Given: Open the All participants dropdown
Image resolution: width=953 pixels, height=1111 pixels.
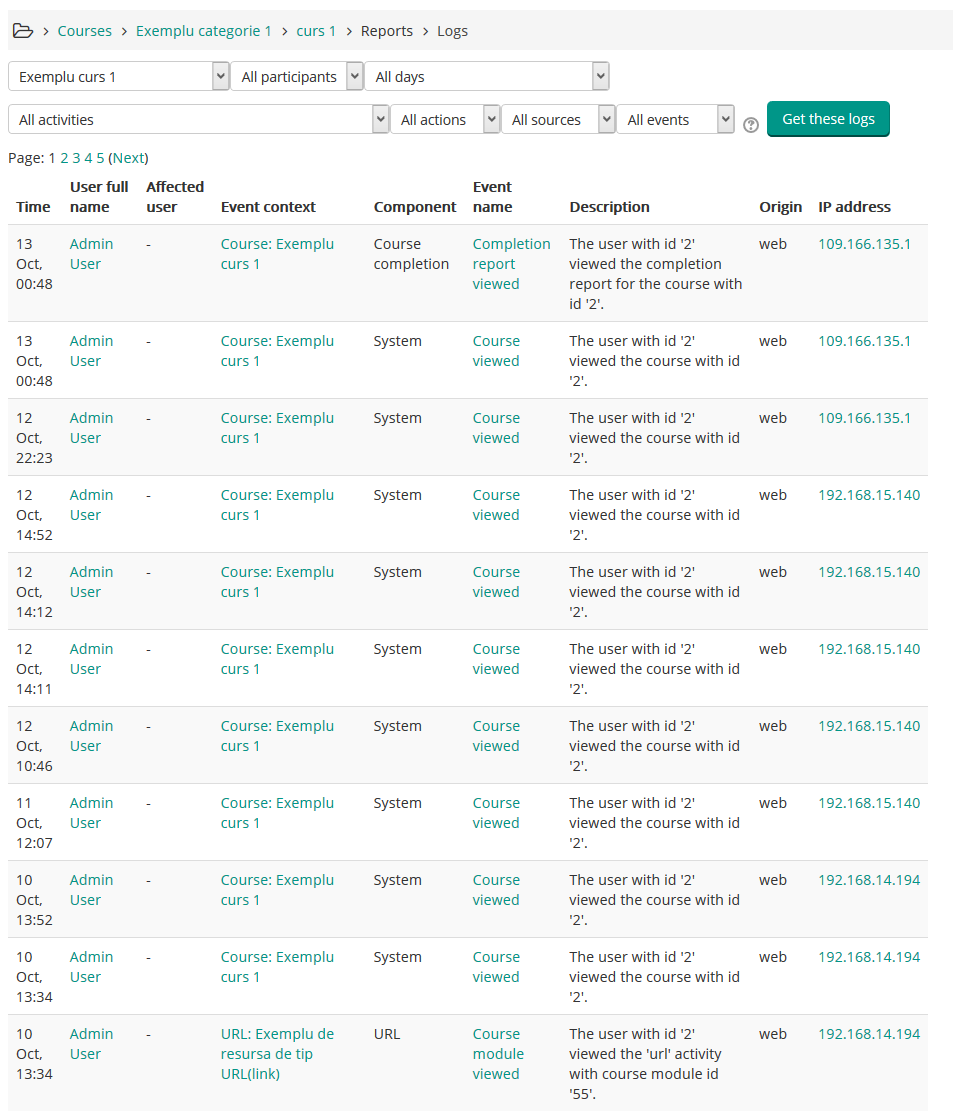Looking at the screenshot, I should (297, 75).
